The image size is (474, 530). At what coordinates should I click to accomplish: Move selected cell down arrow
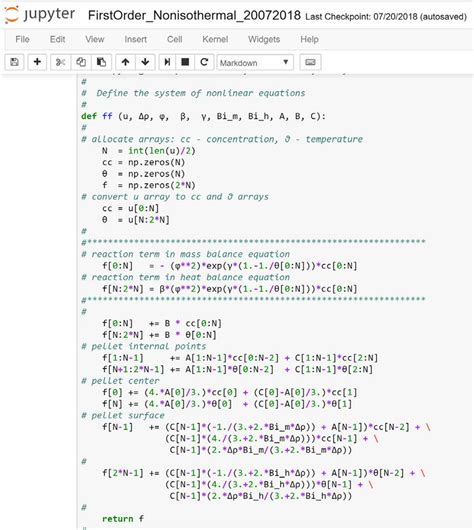coord(145,62)
